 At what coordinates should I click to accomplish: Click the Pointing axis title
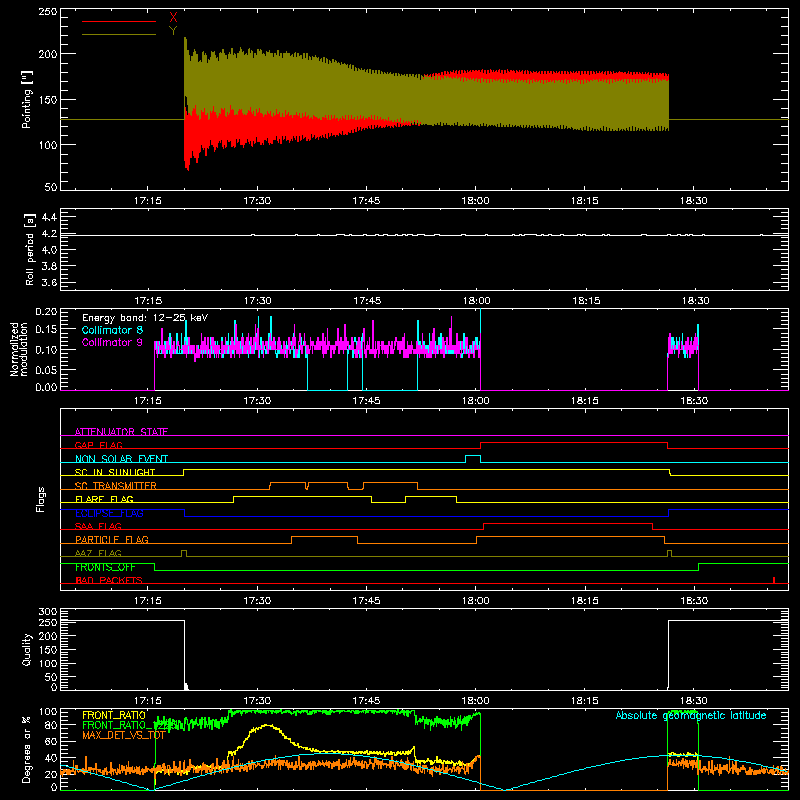(x=27, y=99)
